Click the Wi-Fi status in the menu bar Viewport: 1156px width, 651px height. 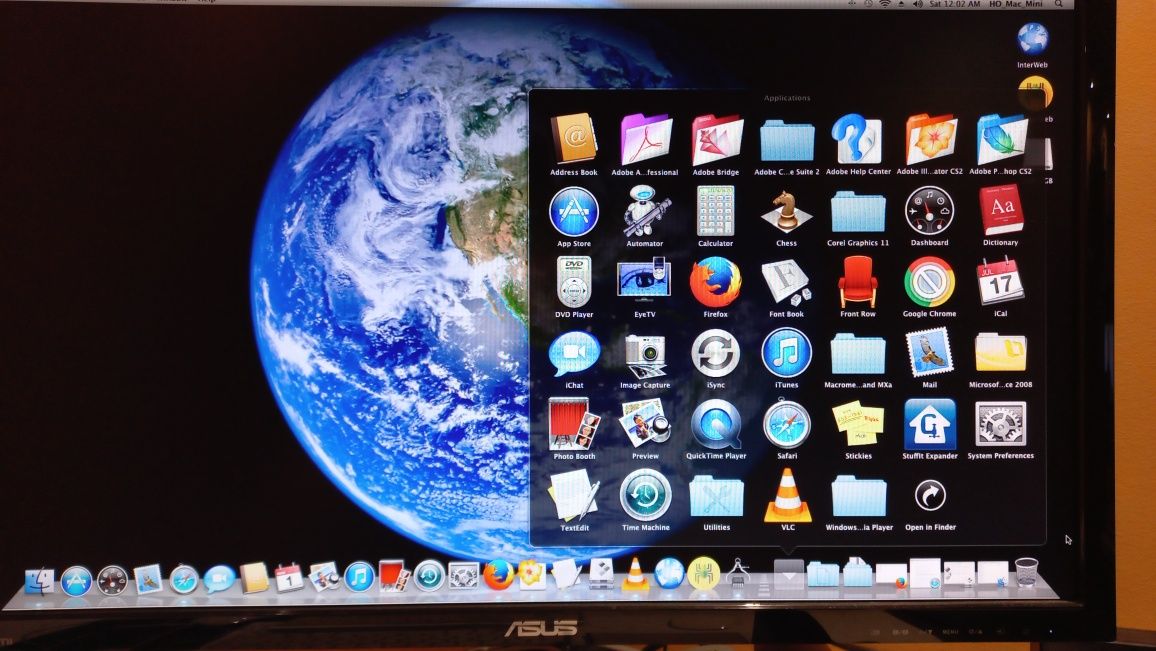coord(884,4)
